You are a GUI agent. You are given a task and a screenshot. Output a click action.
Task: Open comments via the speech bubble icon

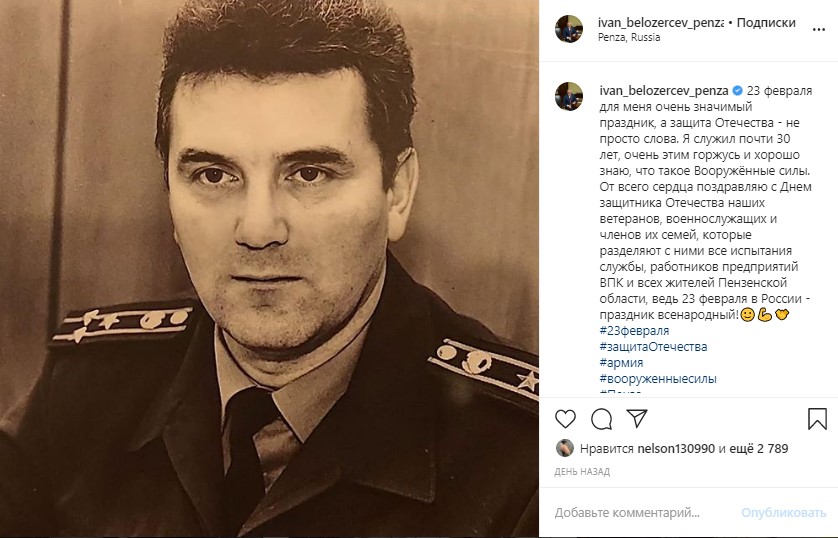point(601,419)
